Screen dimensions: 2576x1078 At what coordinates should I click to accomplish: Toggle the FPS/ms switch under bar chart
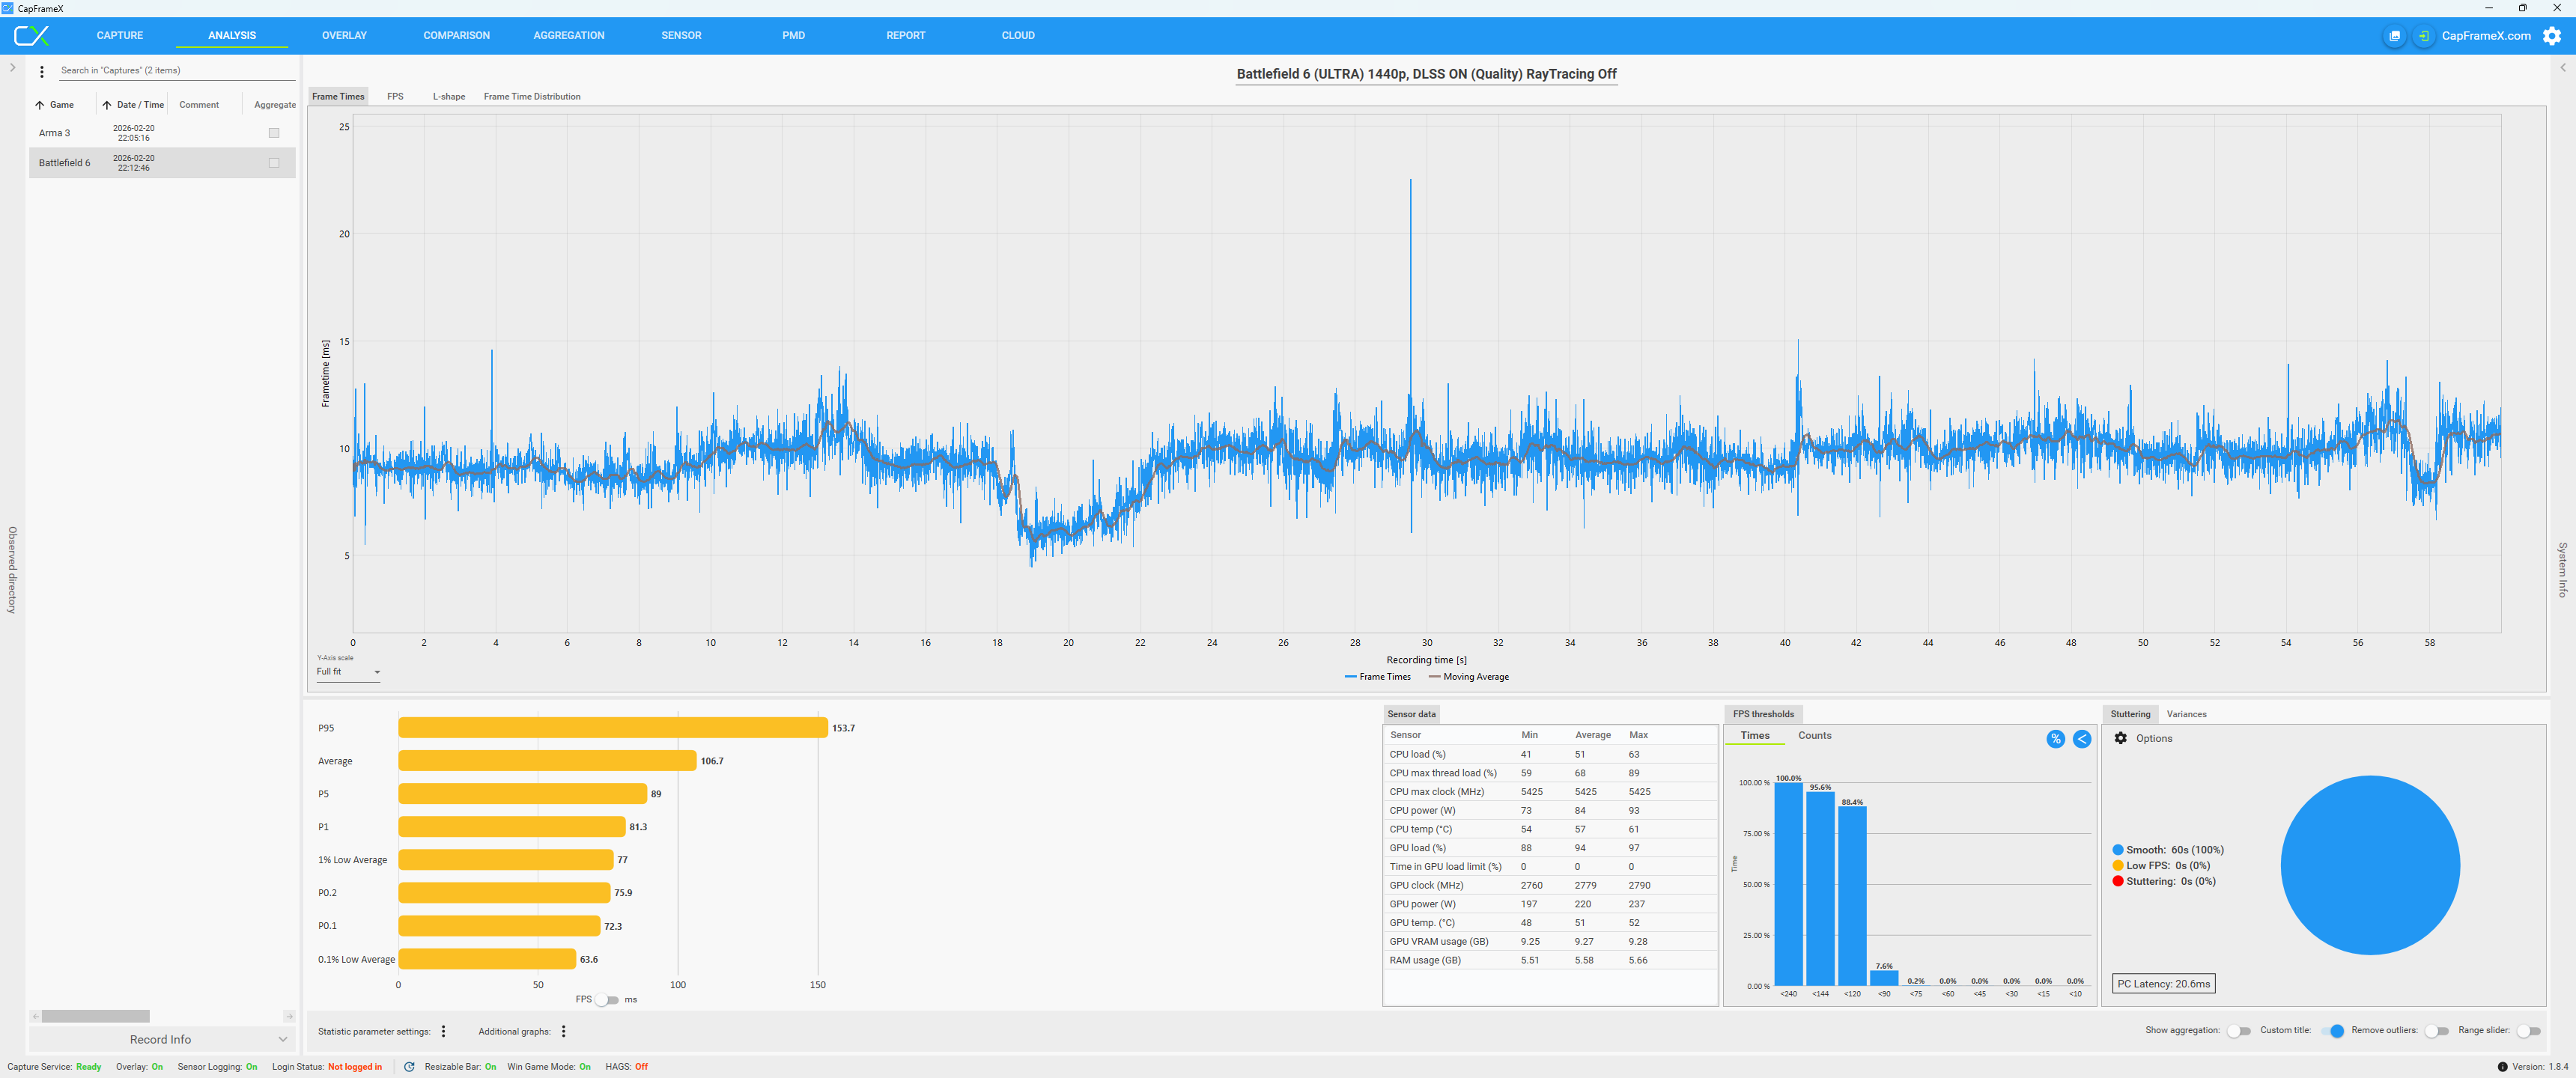point(607,1000)
